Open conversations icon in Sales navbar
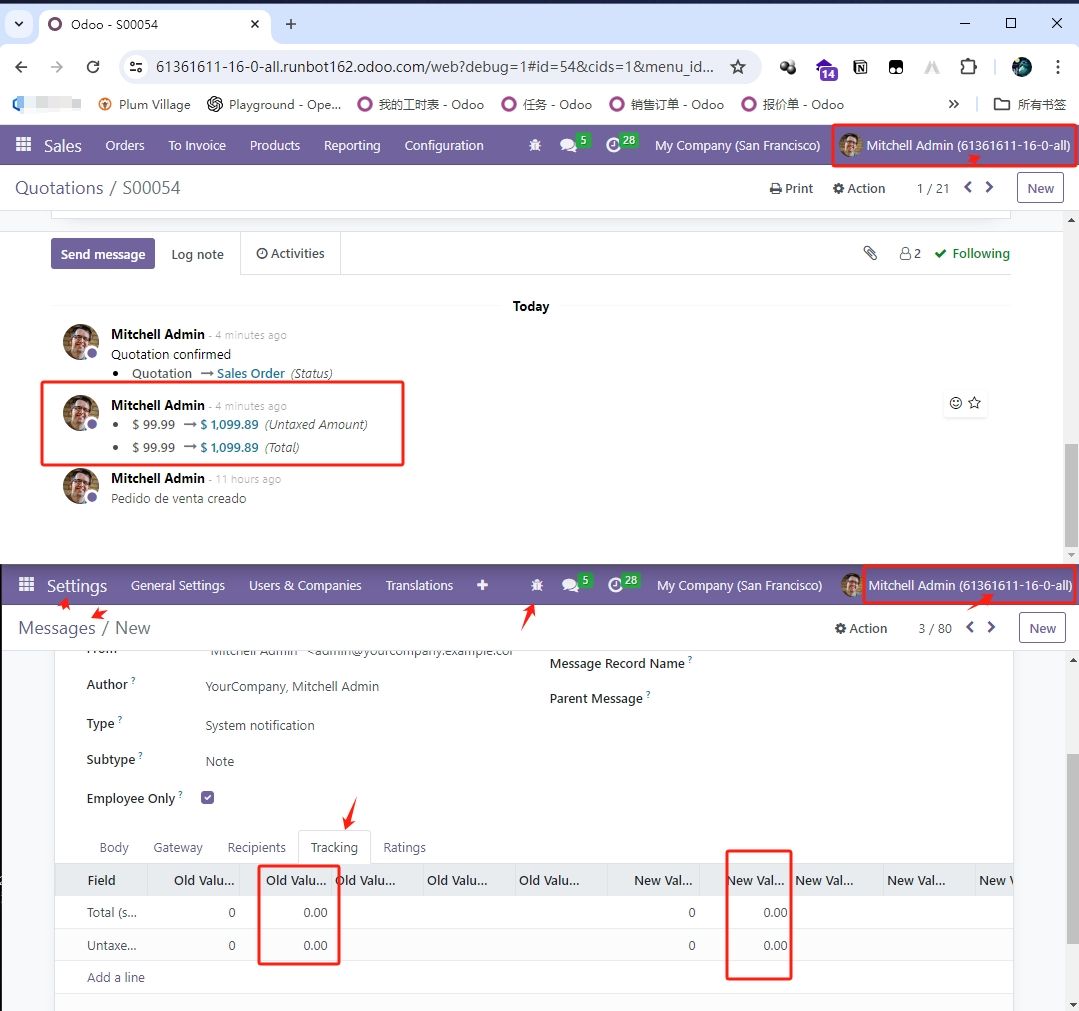Screen dimensions: 1079x1011 coord(568,145)
